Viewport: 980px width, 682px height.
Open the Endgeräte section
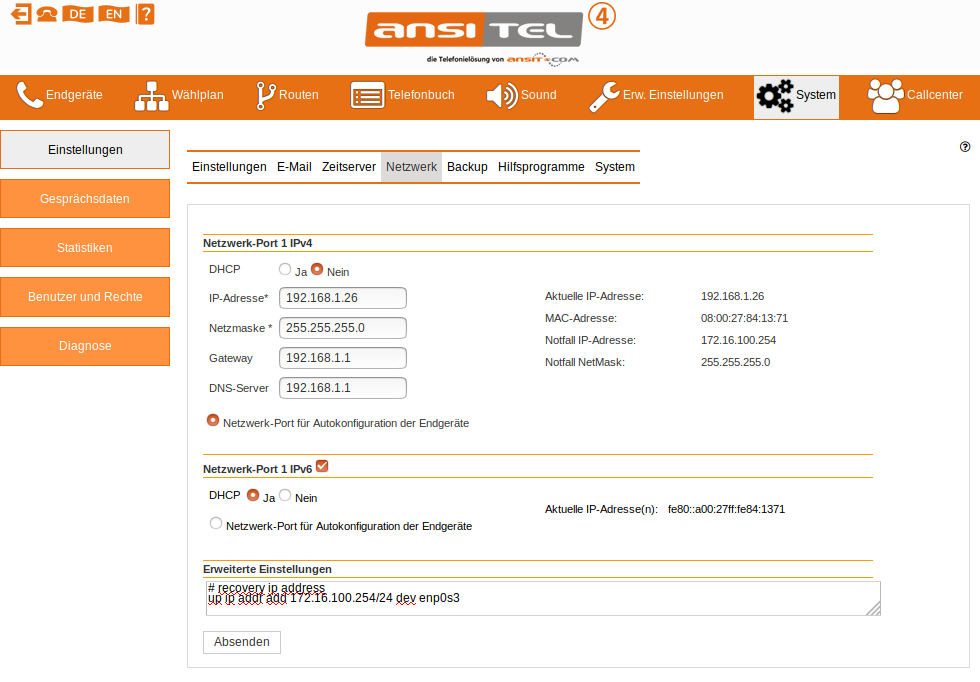click(60, 96)
